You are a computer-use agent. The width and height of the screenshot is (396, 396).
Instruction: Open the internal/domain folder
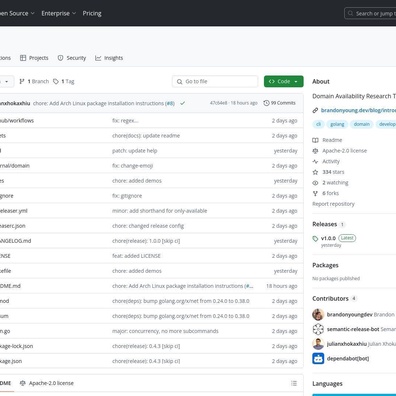coord(15,166)
